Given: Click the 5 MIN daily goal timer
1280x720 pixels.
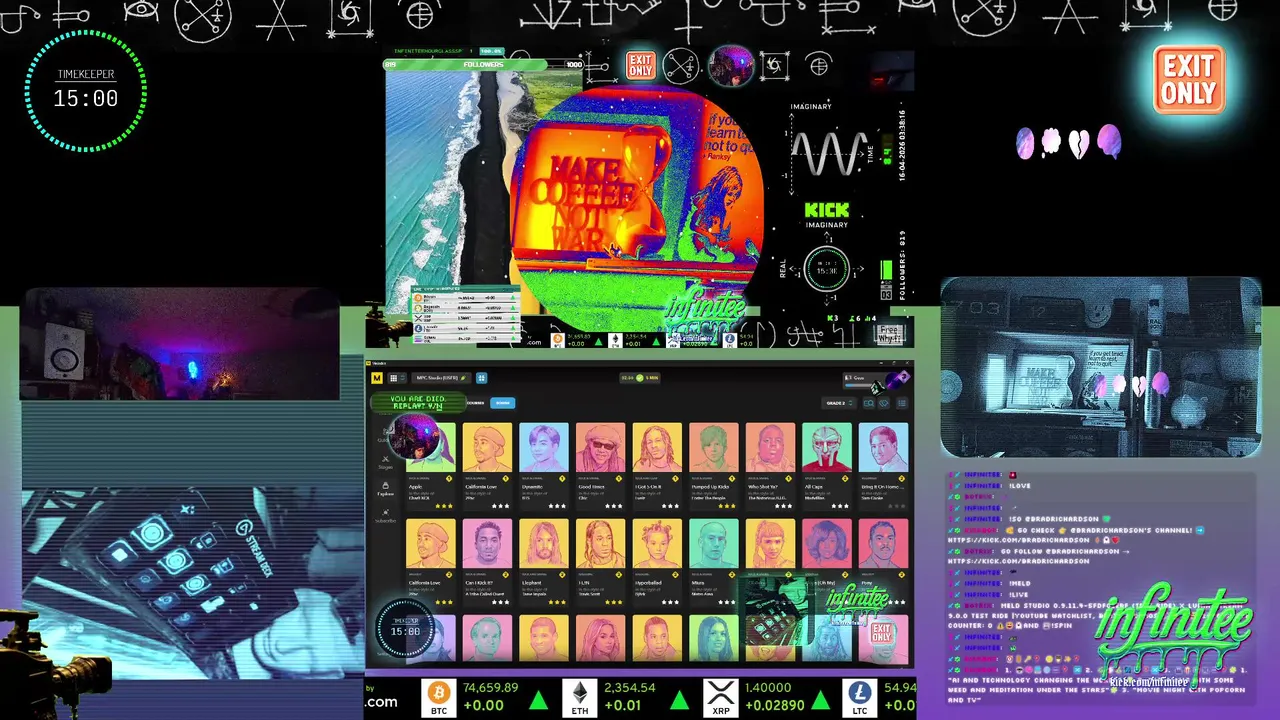Looking at the screenshot, I should [639, 378].
